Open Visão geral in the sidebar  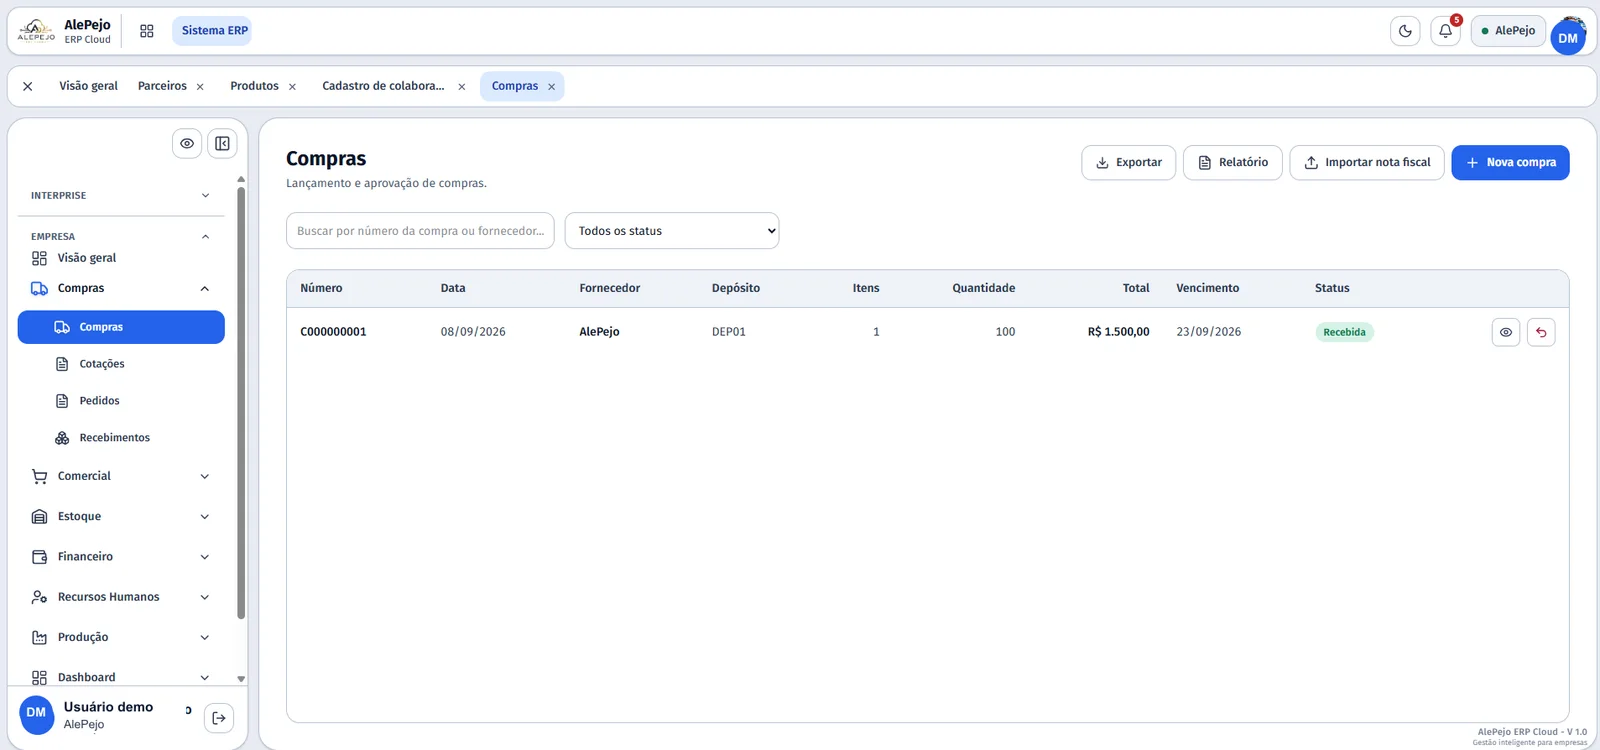click(x=121, y=258)
